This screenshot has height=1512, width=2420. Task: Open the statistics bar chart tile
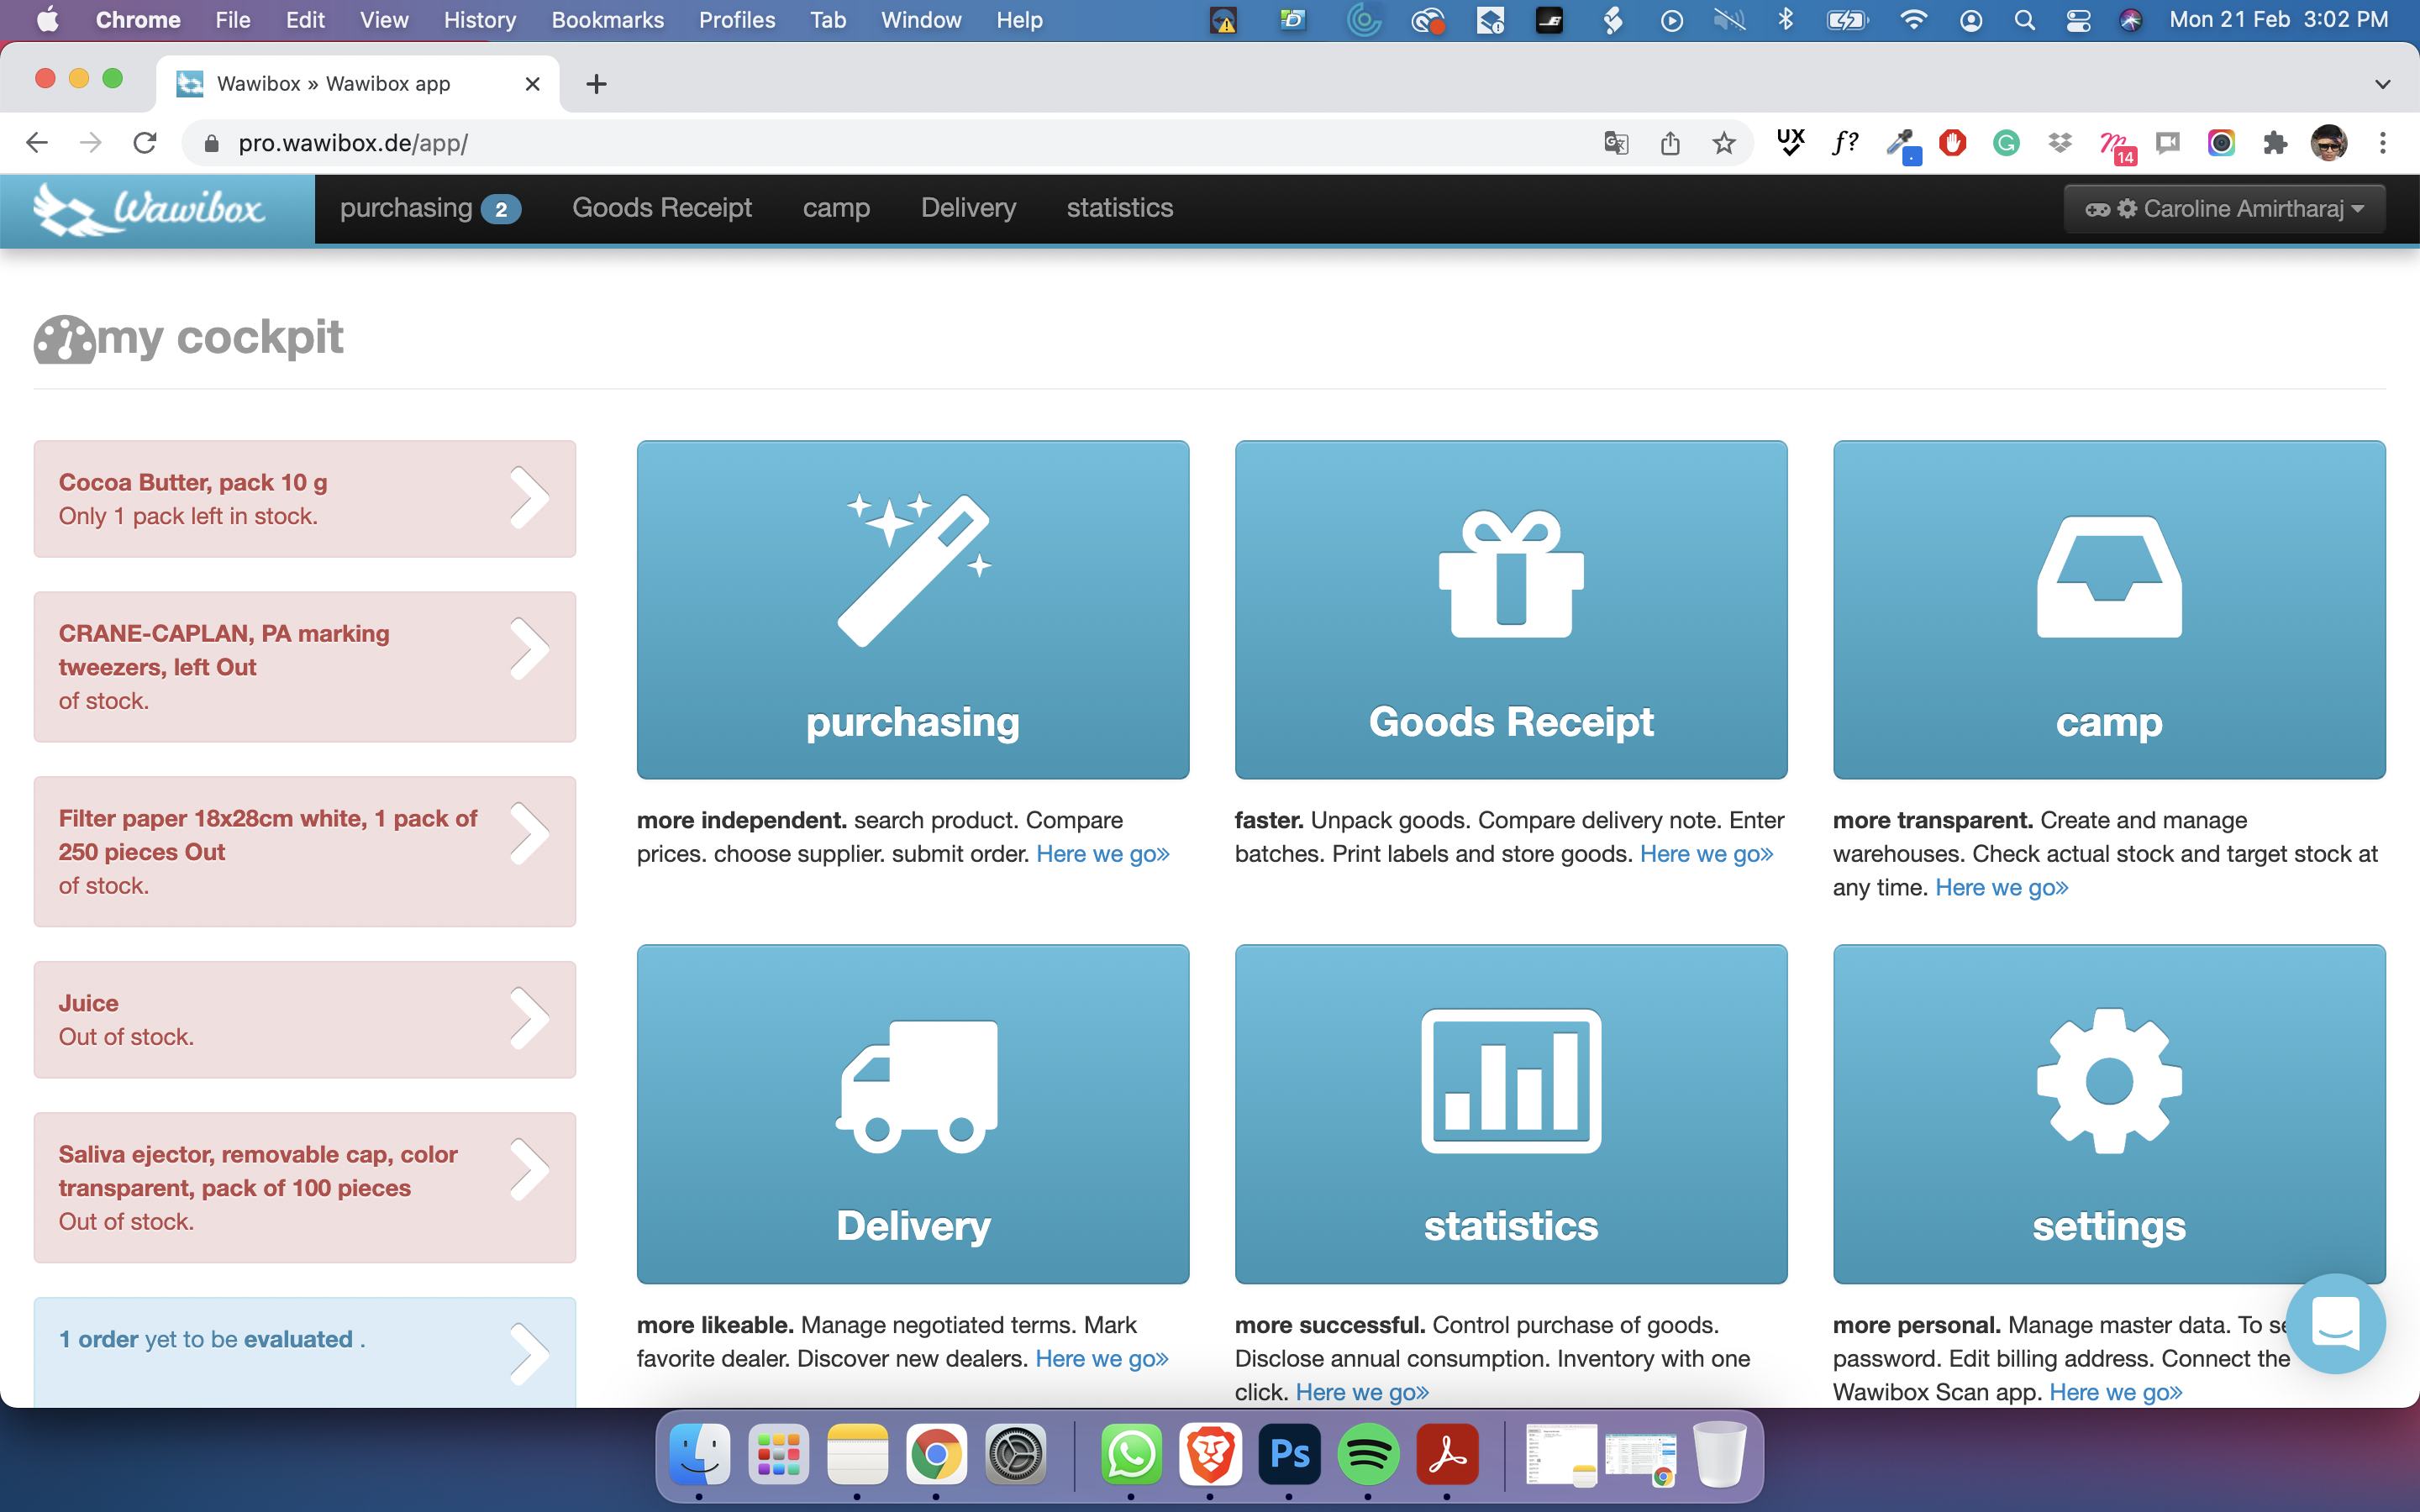[1511, 1114]
